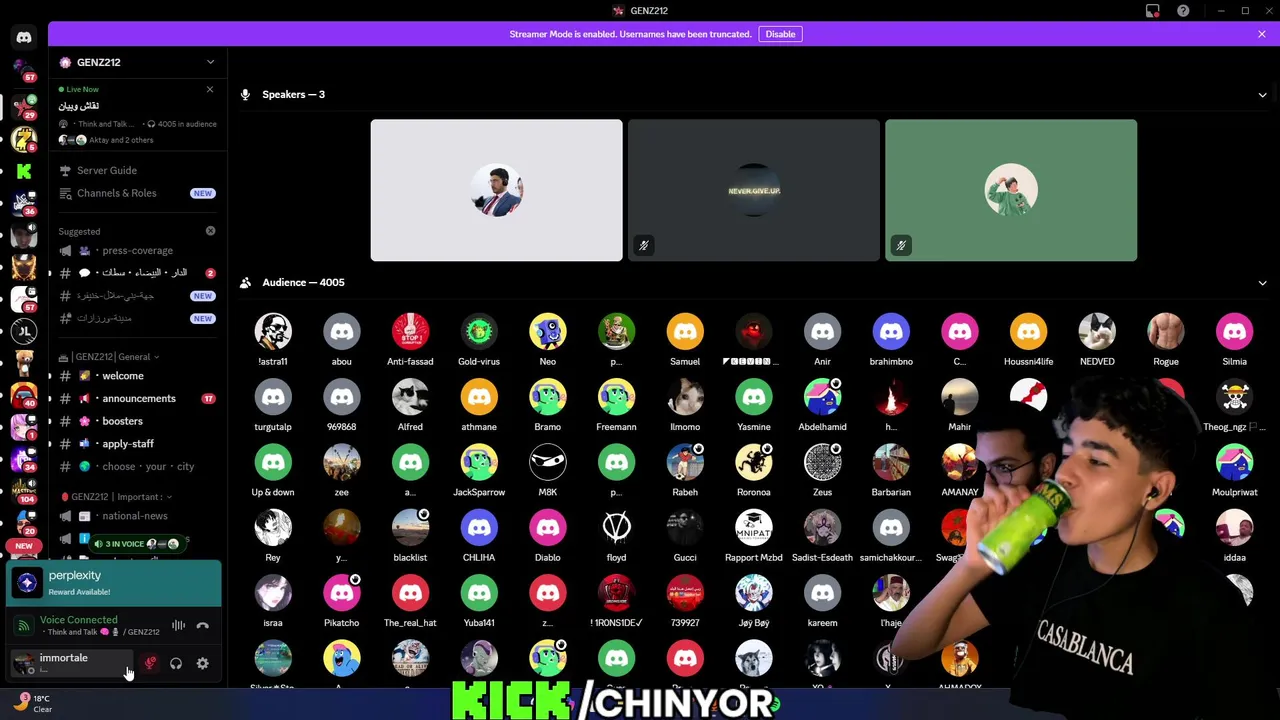Open audience member Anti-fassad's avatar

410,332
